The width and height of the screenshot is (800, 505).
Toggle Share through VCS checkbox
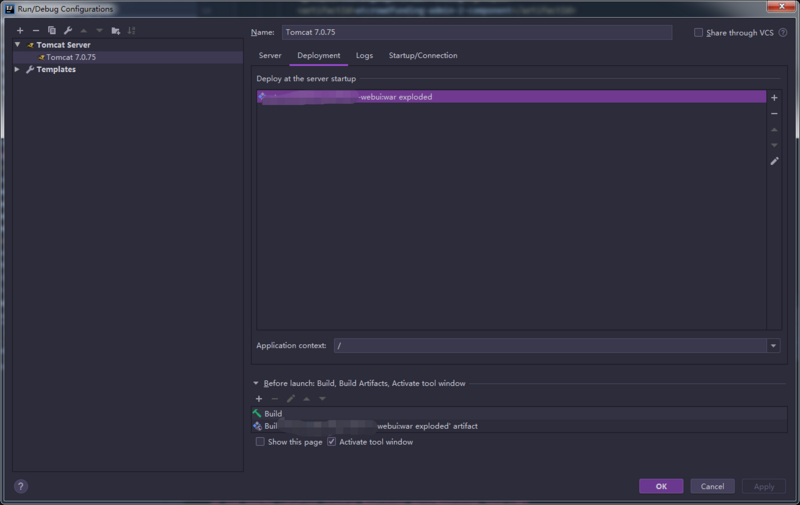tap(698, 33)
